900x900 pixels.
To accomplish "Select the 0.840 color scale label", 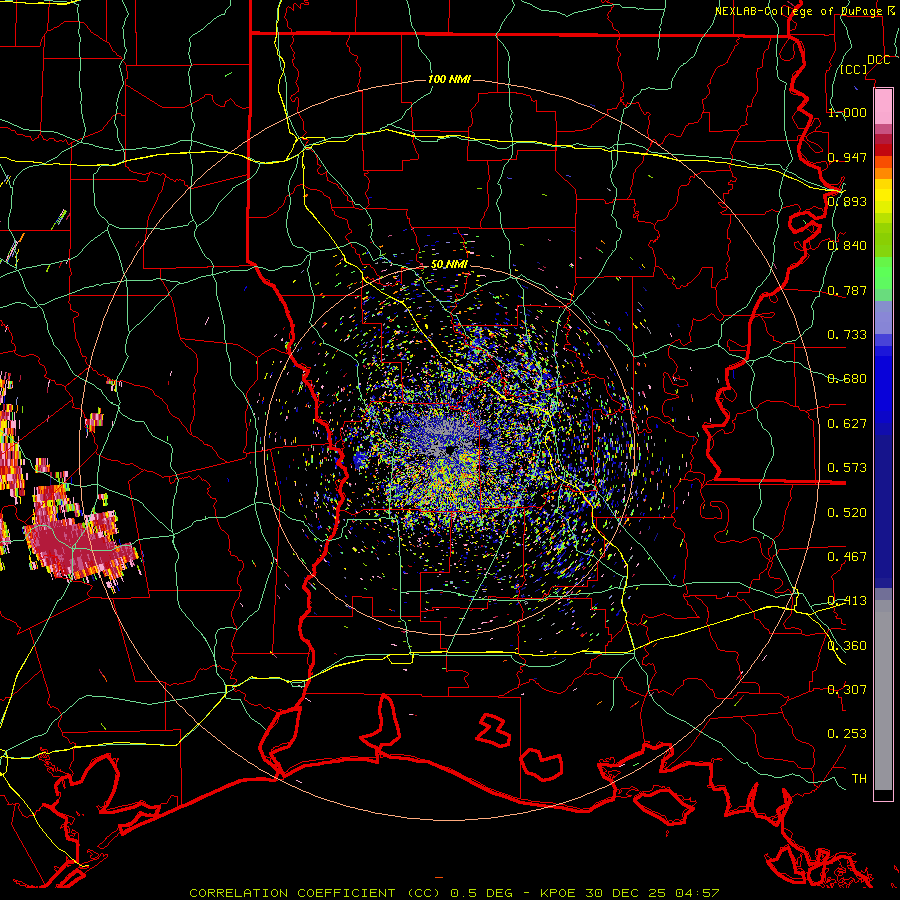I will click(847, 246).
